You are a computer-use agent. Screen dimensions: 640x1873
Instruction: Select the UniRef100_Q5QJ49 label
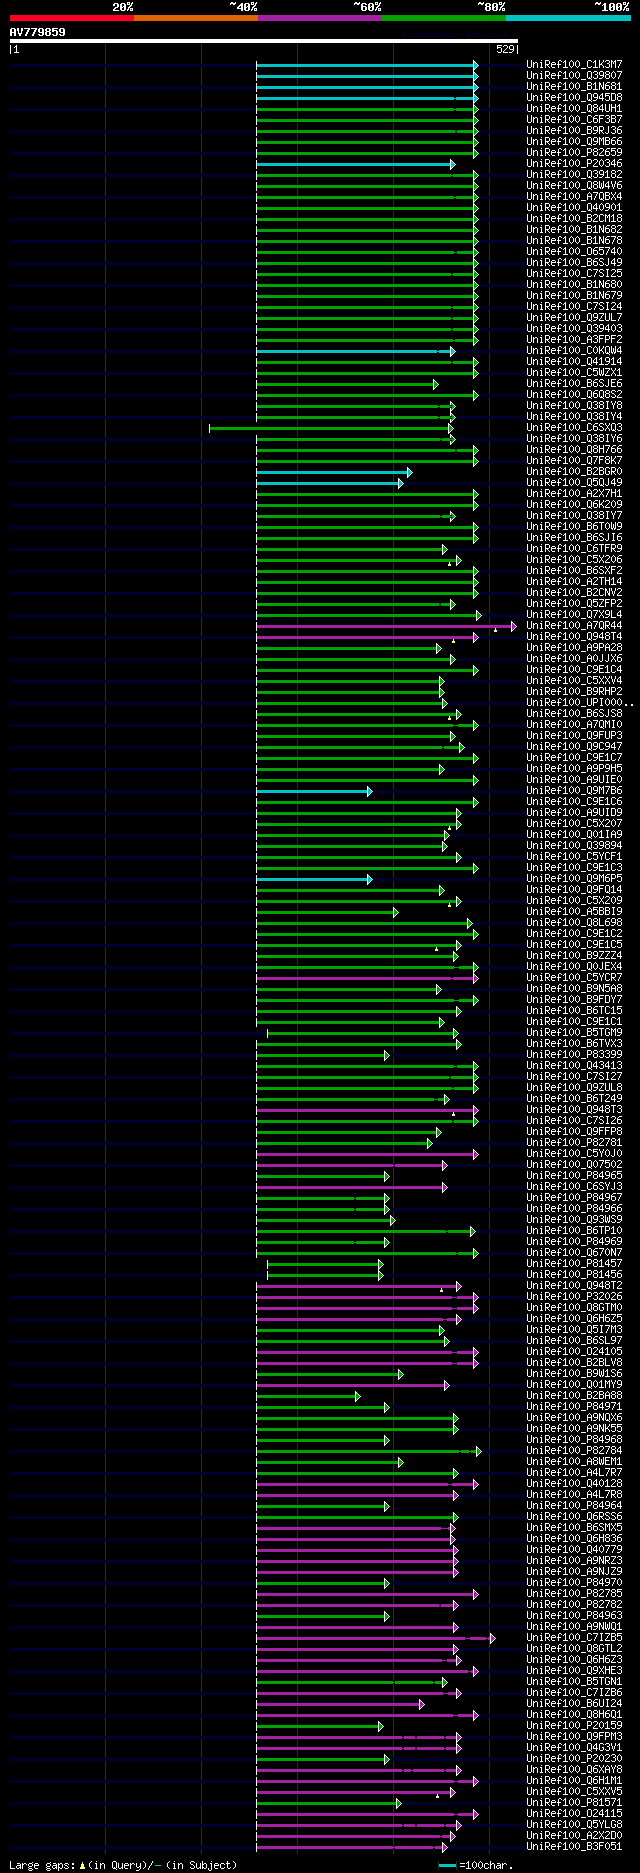click(574, 483)
